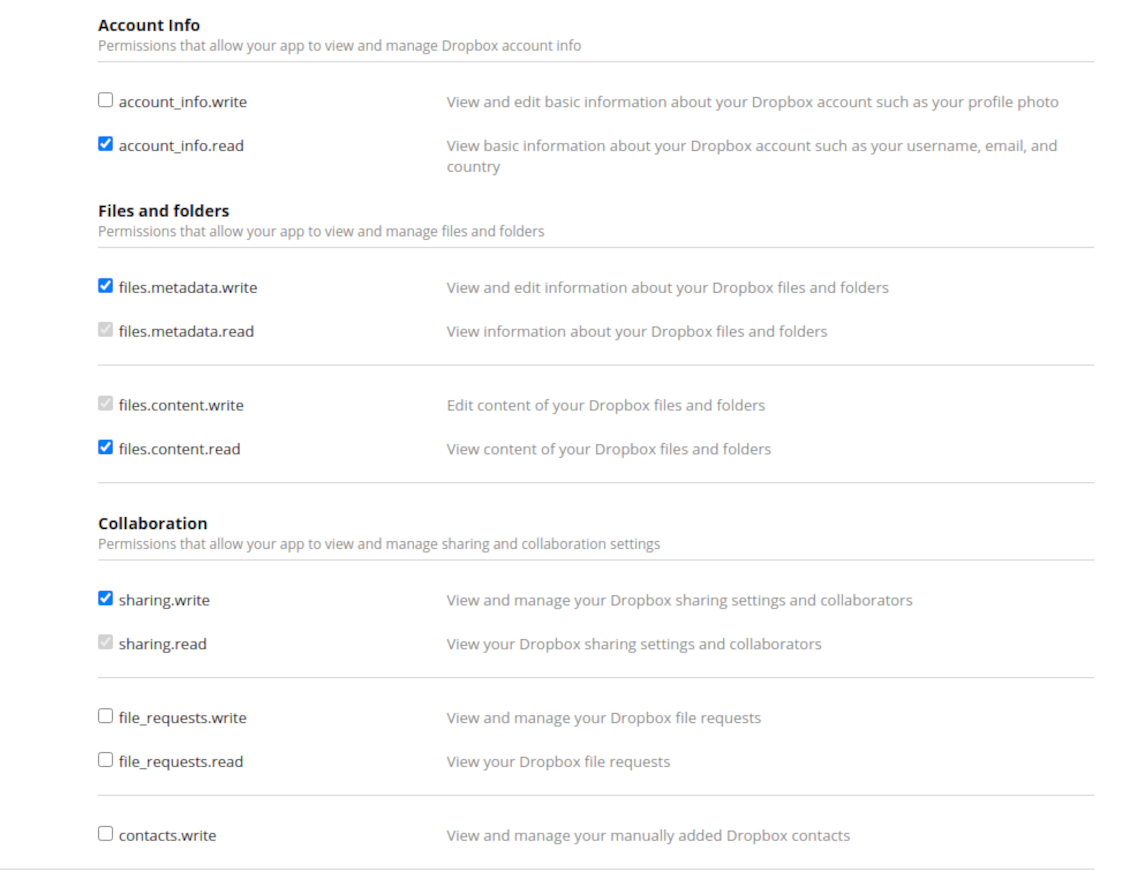Enable the account_info.write checkbox
1130x887 pixels.
coord(106,100)
